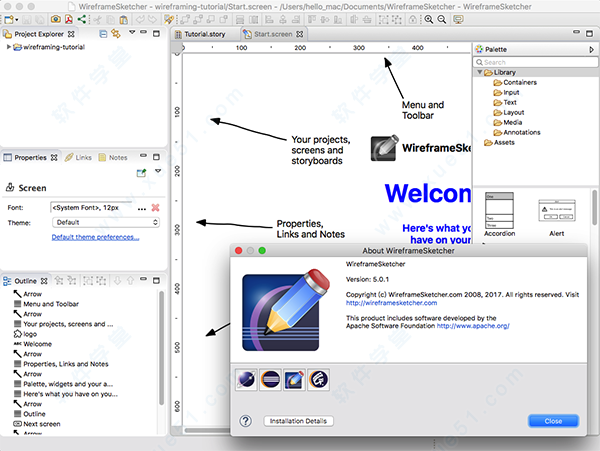Click the Zoom In magnifier icon
The image size is (600, 451).
(429, 20)
